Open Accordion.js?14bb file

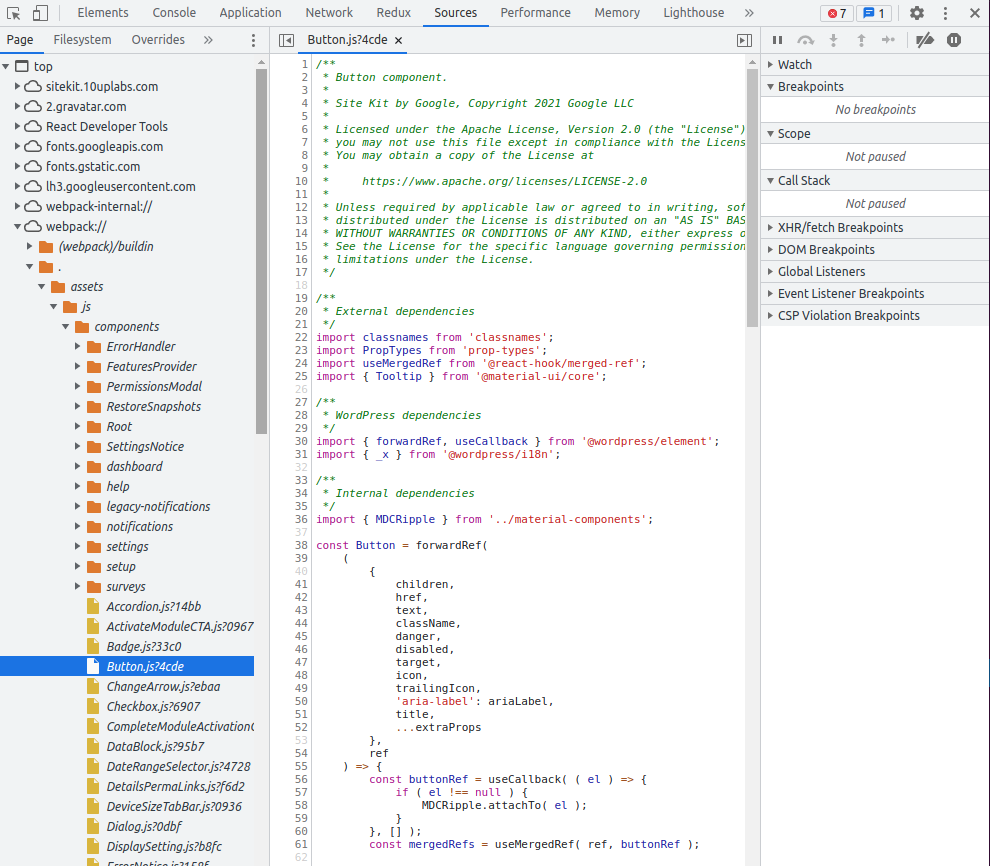point(153,607)
